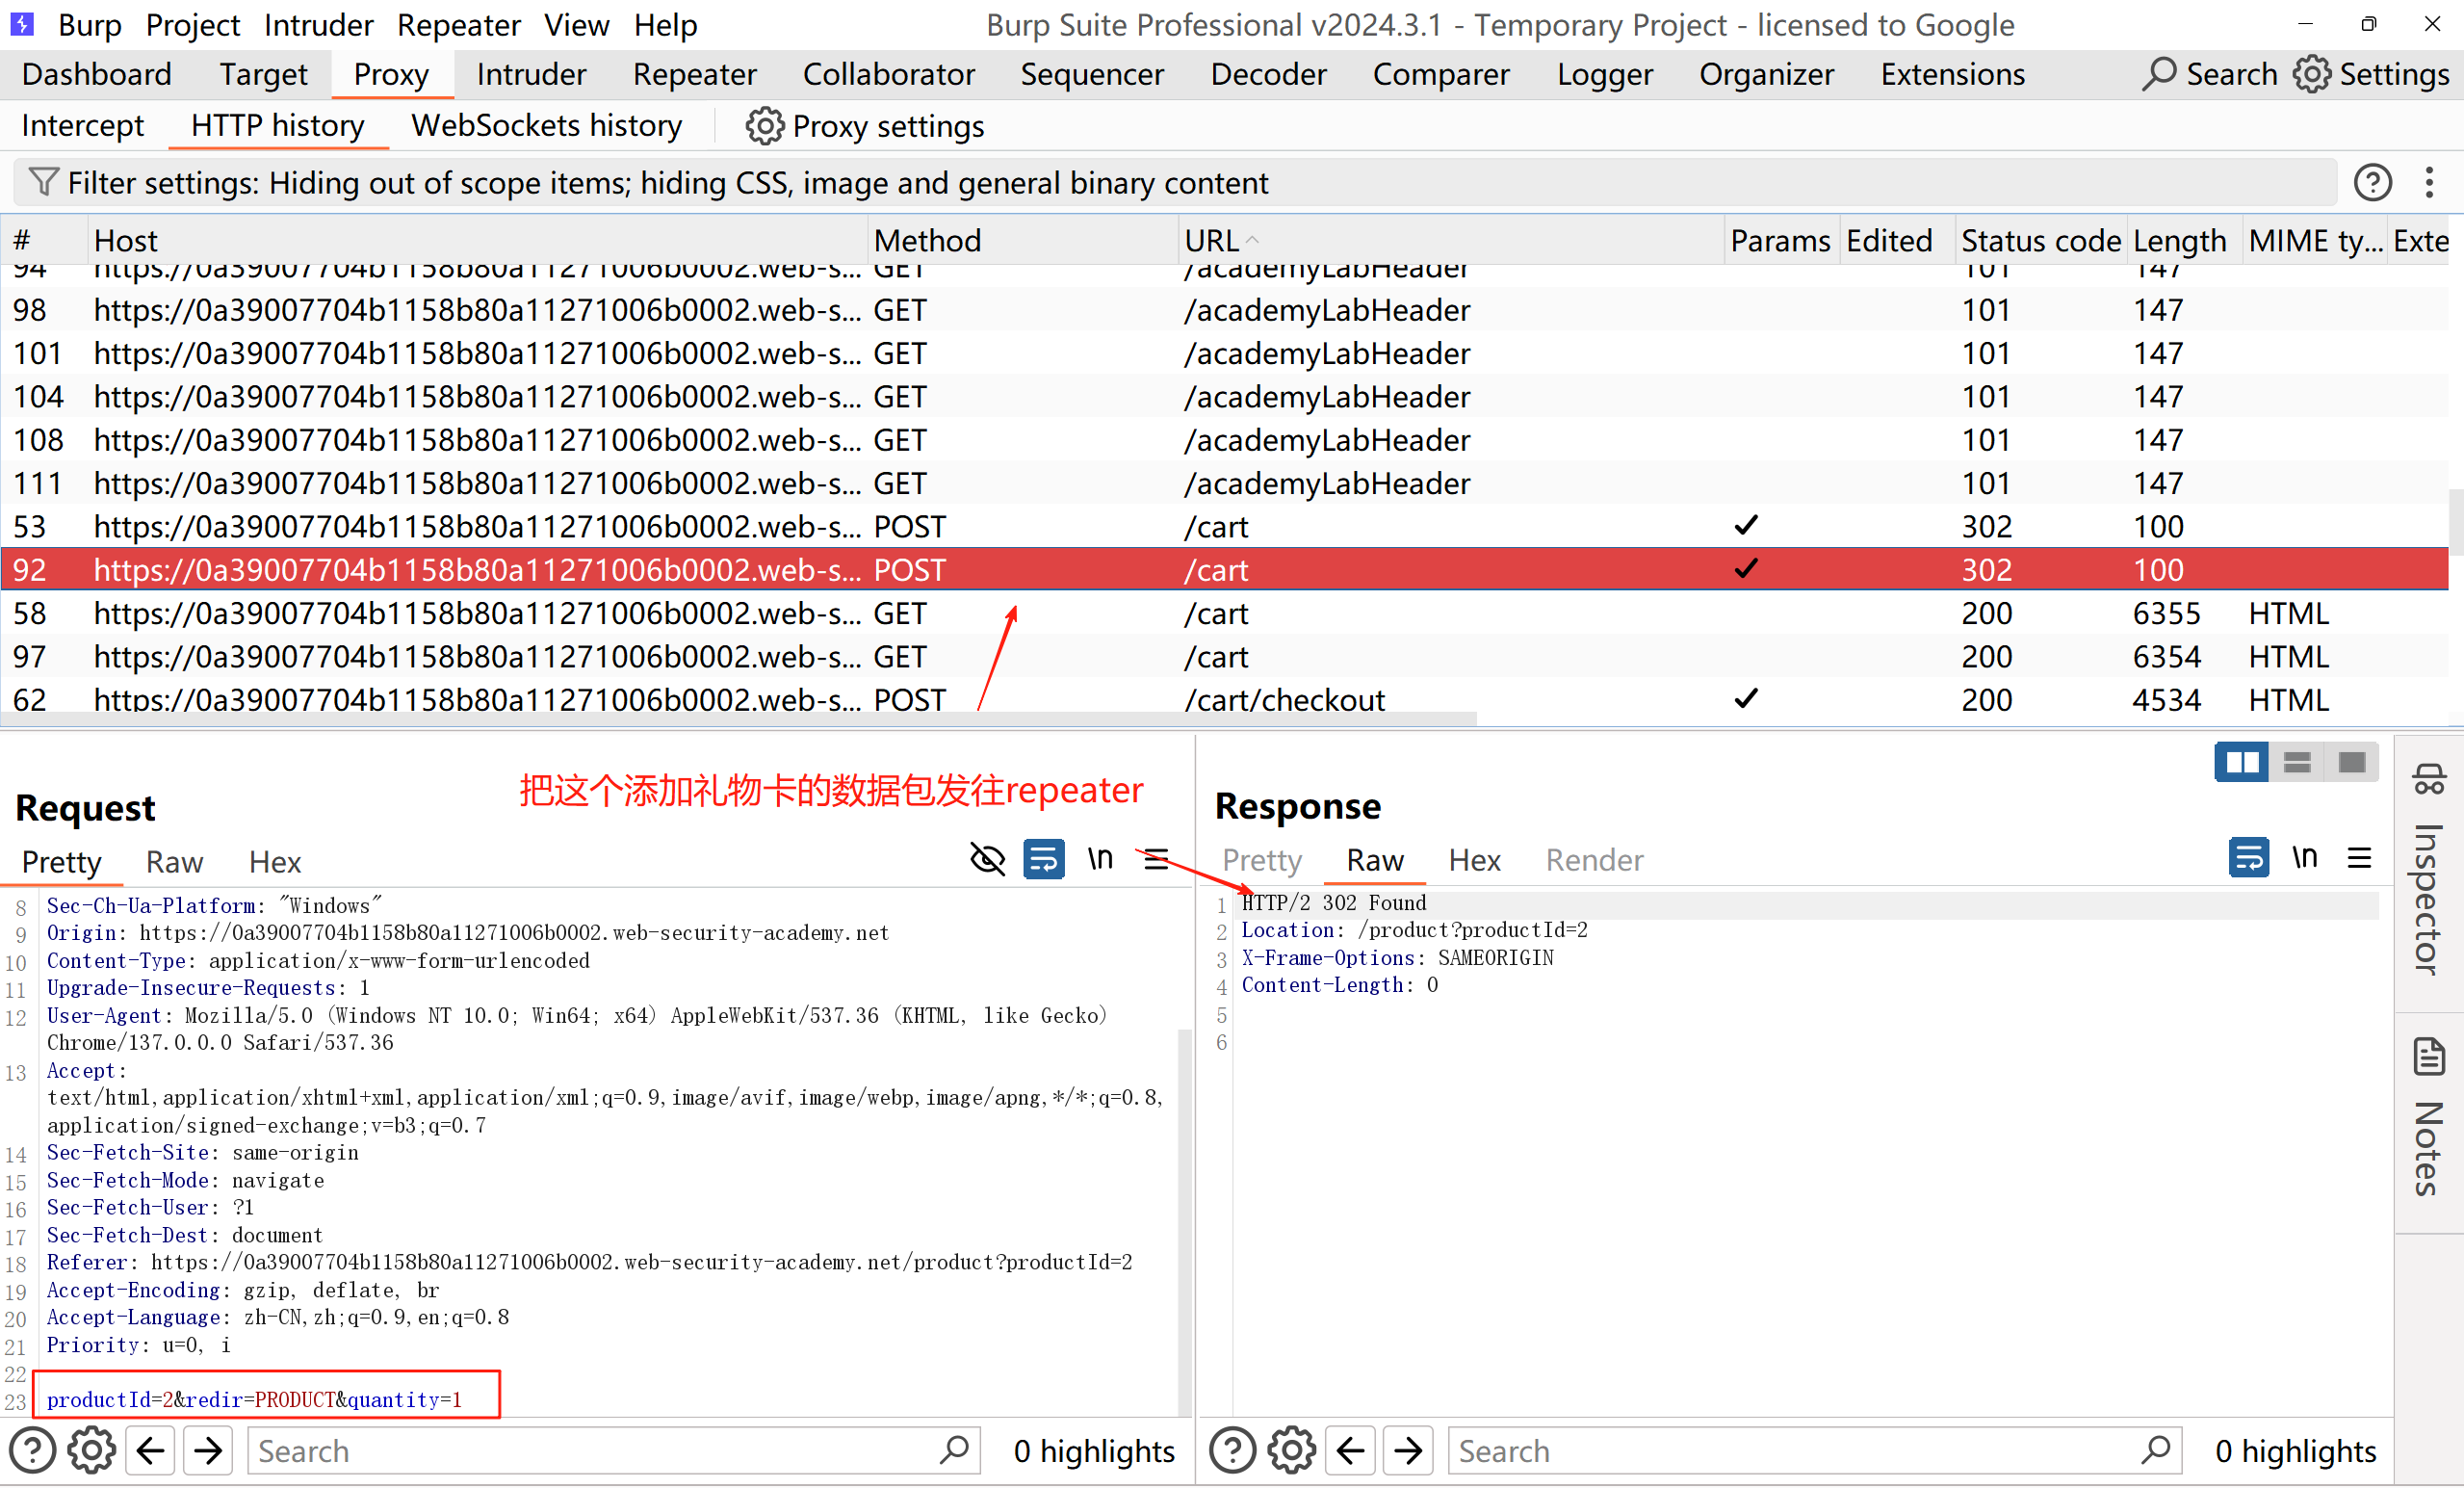Switch to the Repeater main tab
The height and width of the screenshot is (1488, 2464).
pyautogui.click(x=694, y=74)
